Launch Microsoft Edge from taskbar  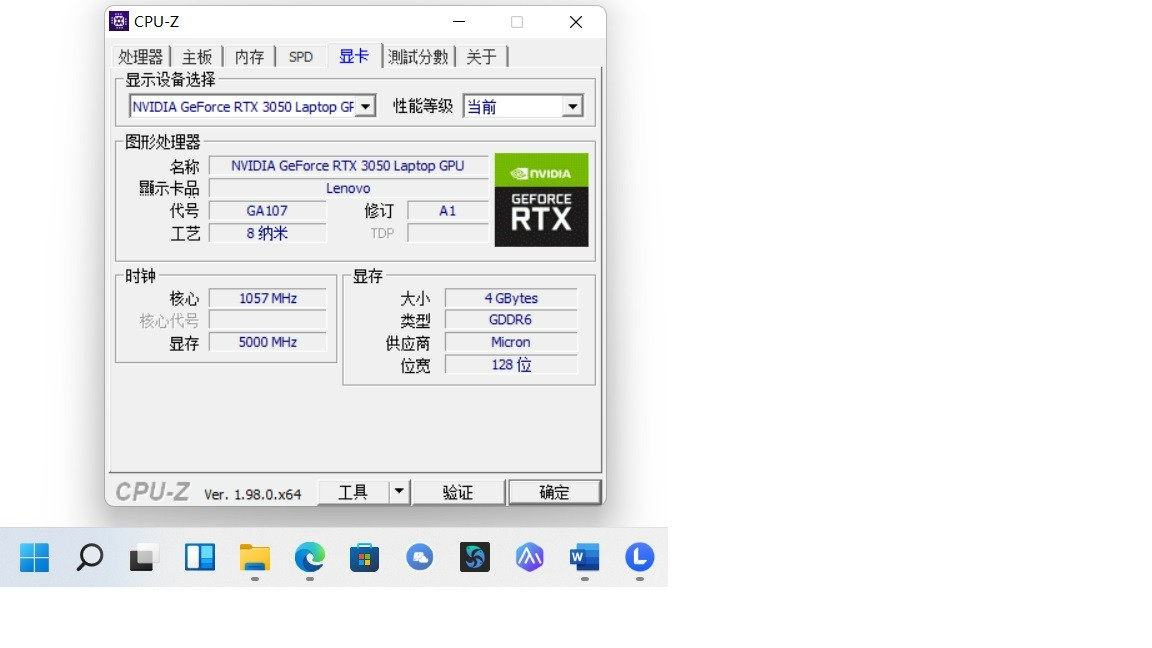310,558
